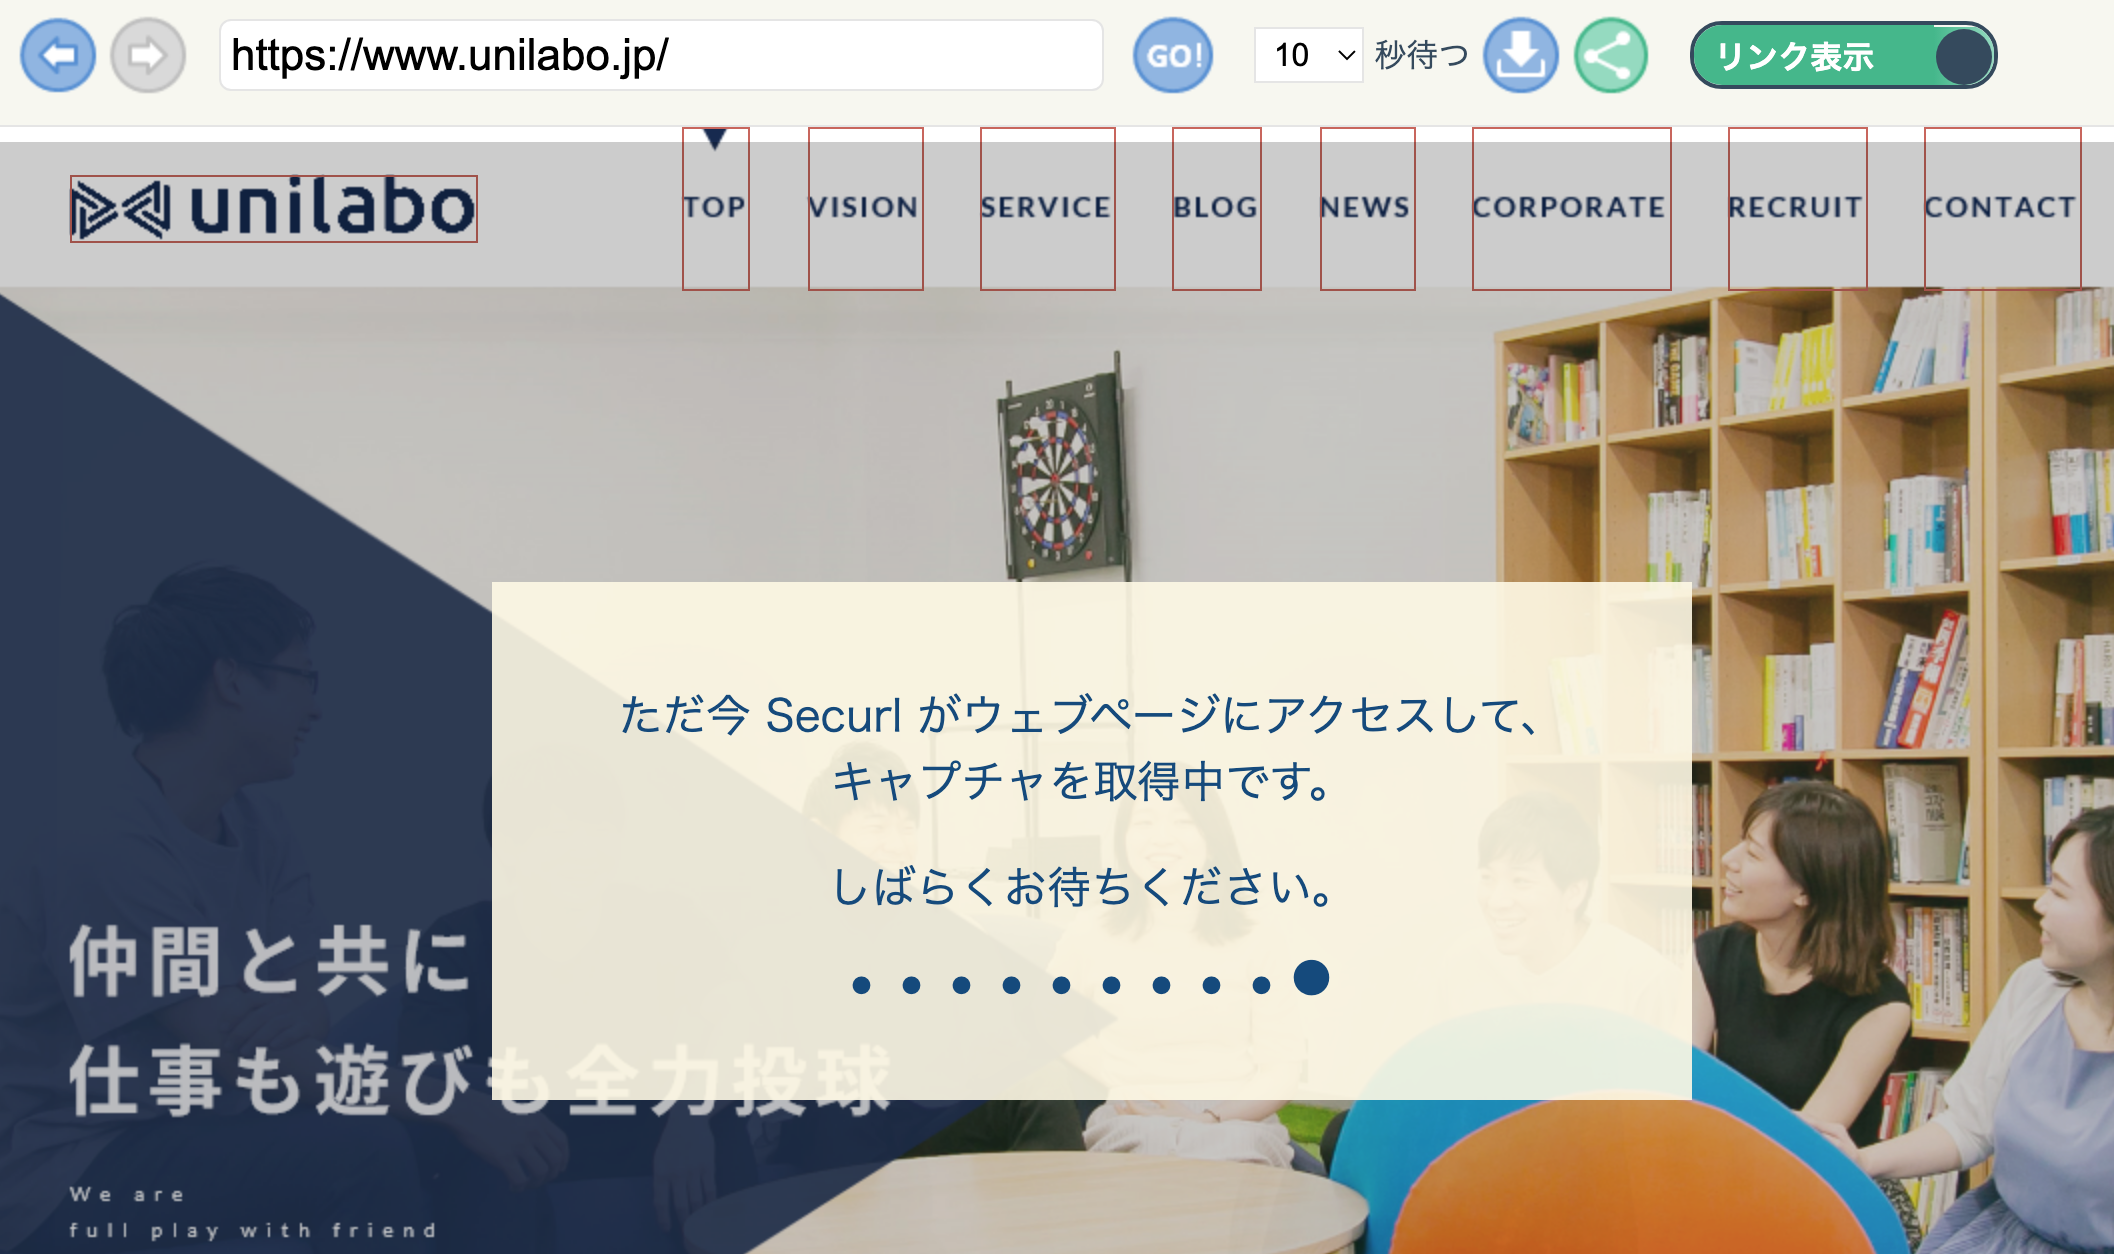Click the CONTACT navigation menu item
This screenshot has width=2114, height=1254.
[x=1998, y=208]
